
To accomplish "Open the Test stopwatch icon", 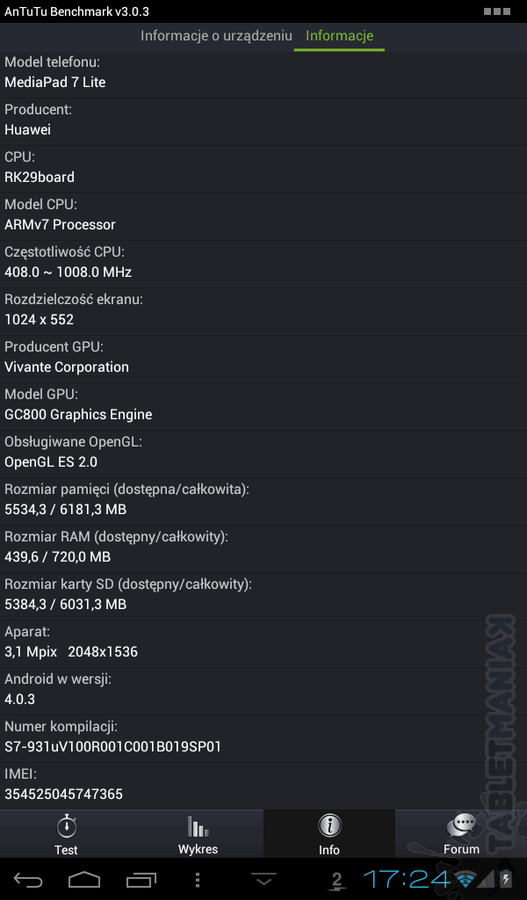I will tap(66, 827).
